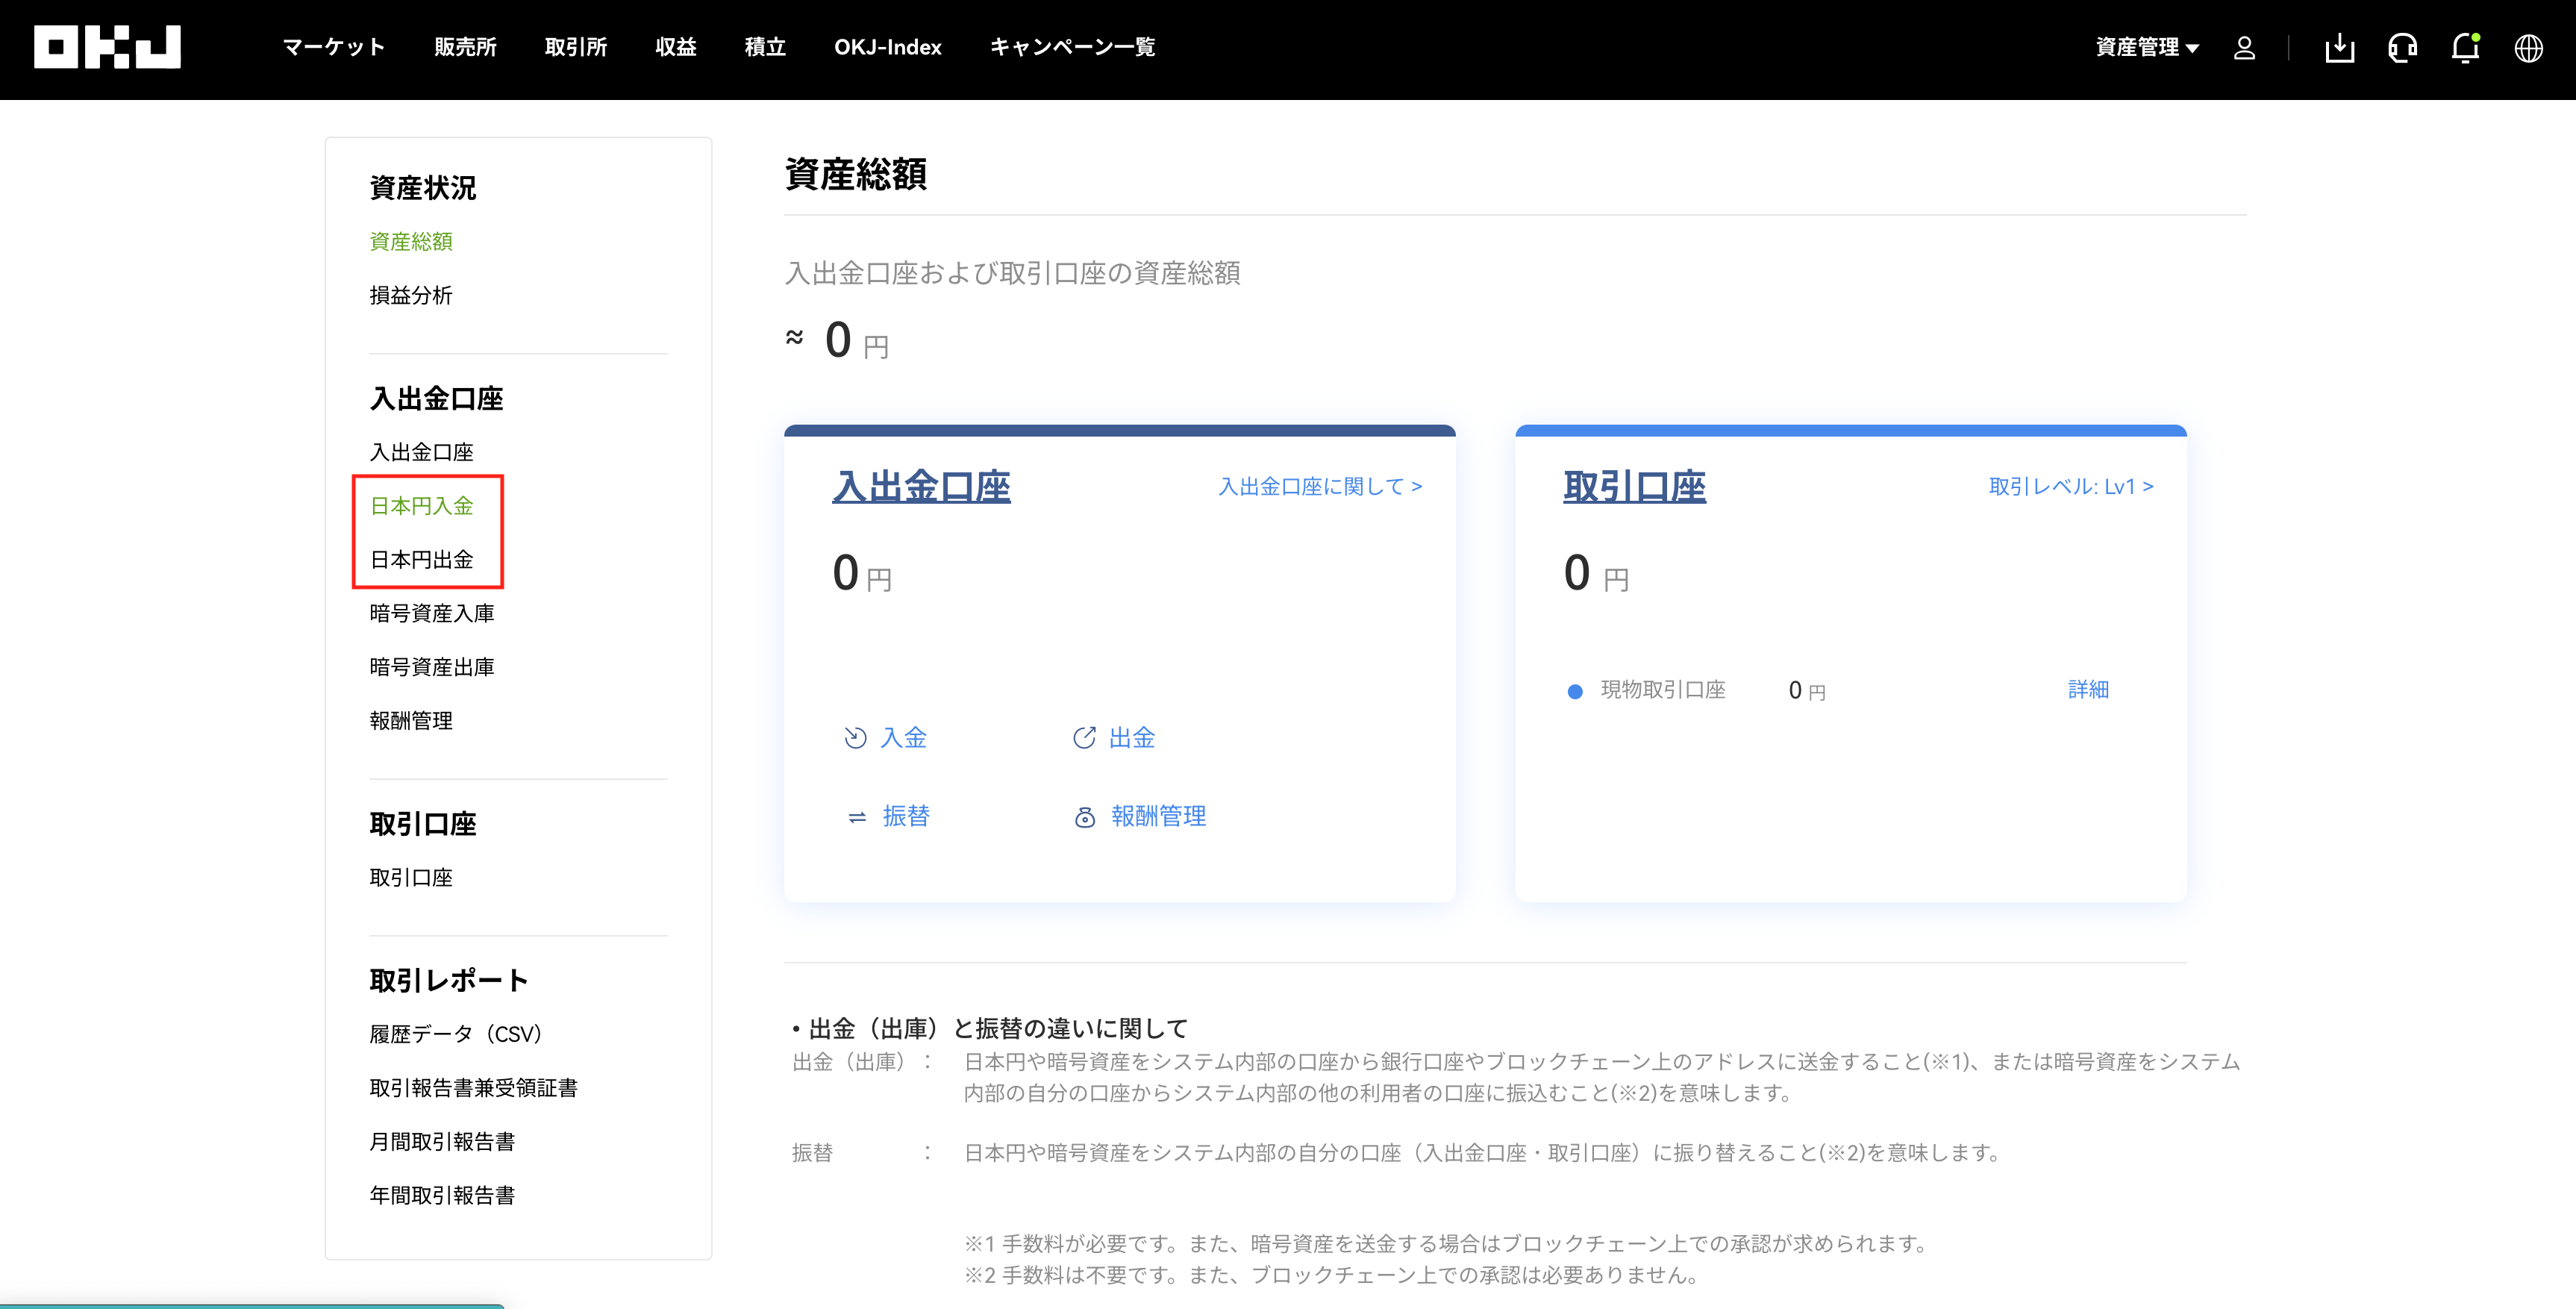The image size is (2576, 1309).
Task: Open 取引レベル: Lv1 > link
Action: (x=2070, y=487)
